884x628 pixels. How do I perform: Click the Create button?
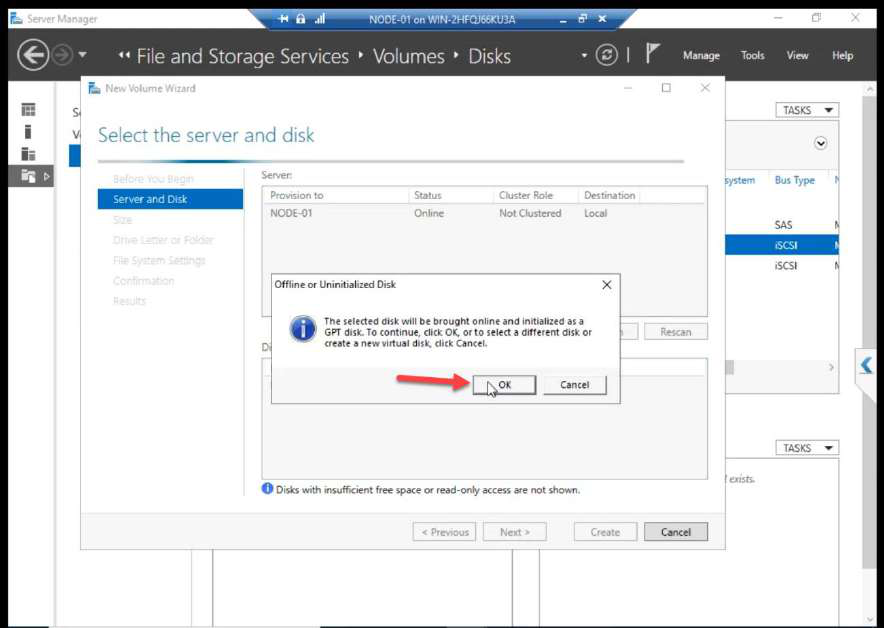coord(605,532)
